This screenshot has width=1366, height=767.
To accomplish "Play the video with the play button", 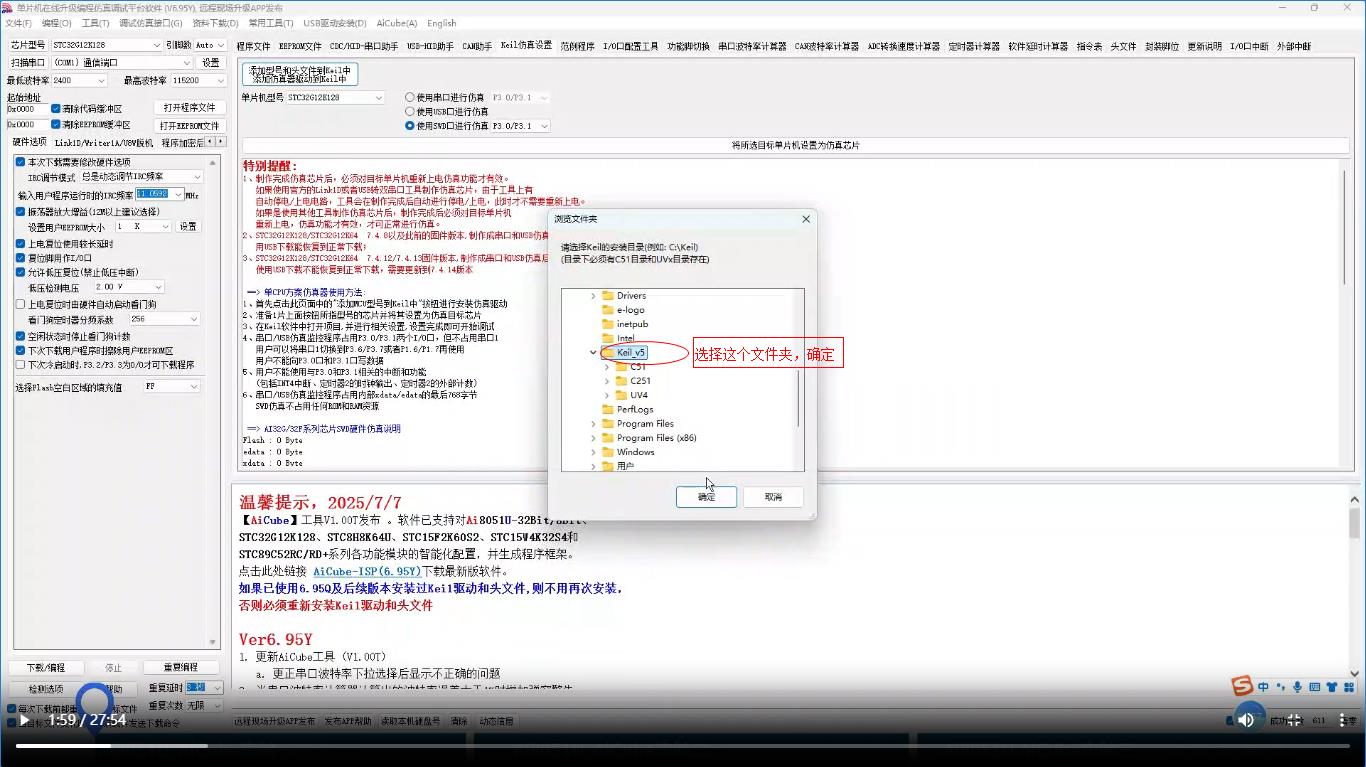I will (x=25, y=720).
